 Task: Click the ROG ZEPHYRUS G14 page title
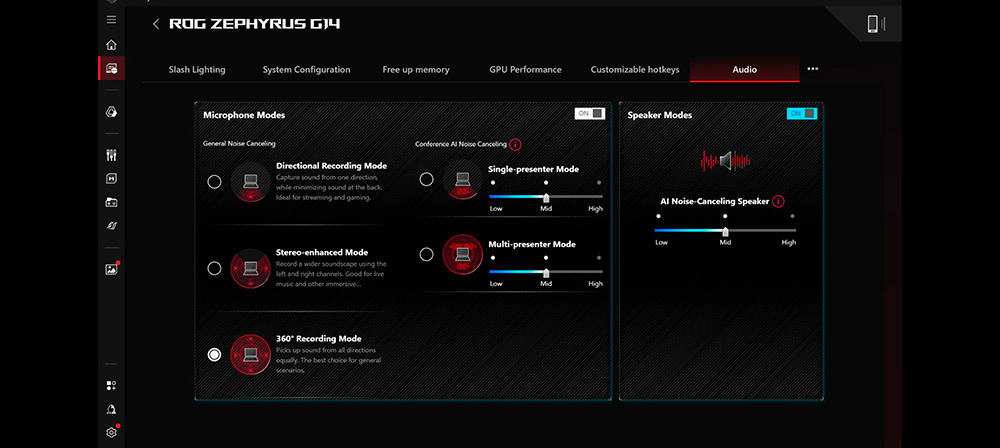point(254,24)
